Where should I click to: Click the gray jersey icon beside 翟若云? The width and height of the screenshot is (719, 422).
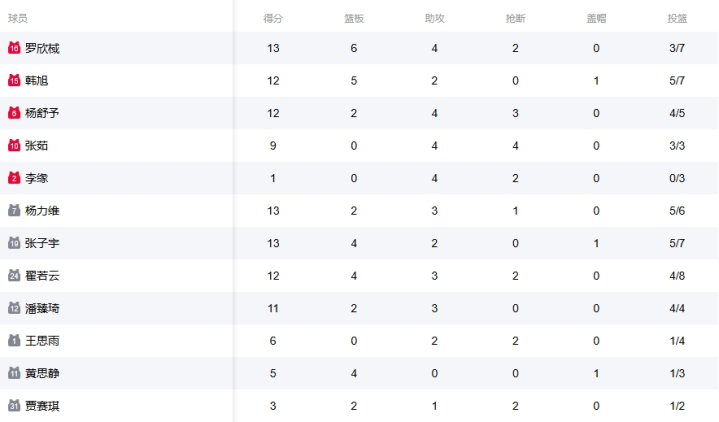pos(14,276)
